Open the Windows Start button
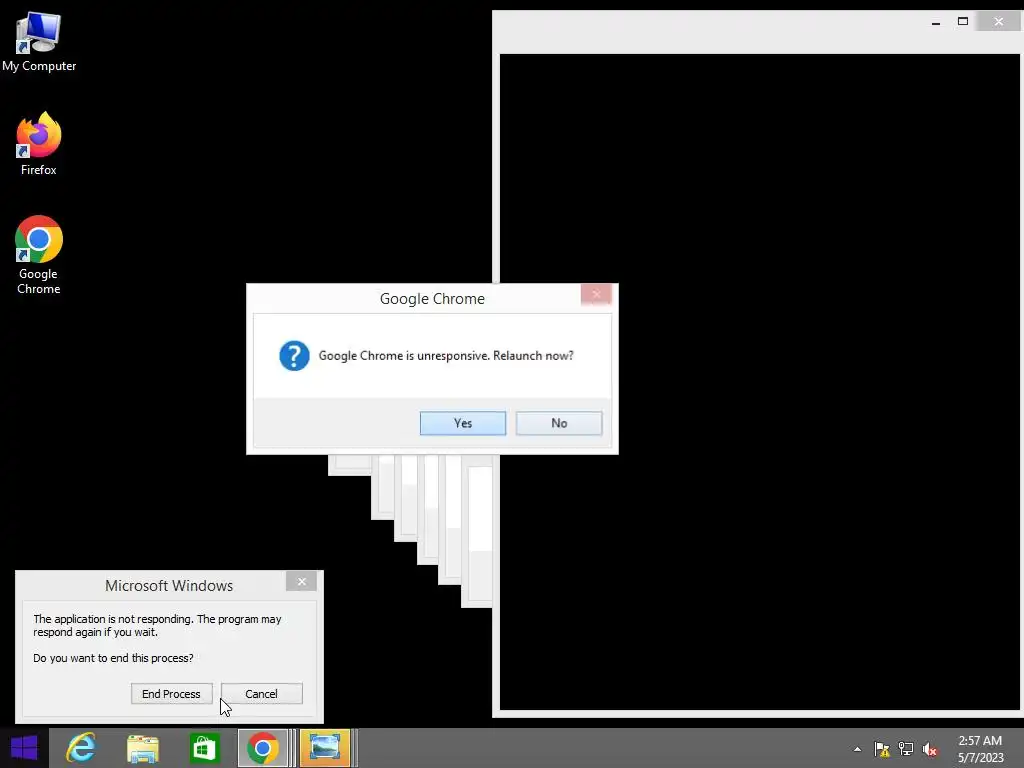This screenshot has width=1024, height=768. pyautogui.click(x=24, y=748)
